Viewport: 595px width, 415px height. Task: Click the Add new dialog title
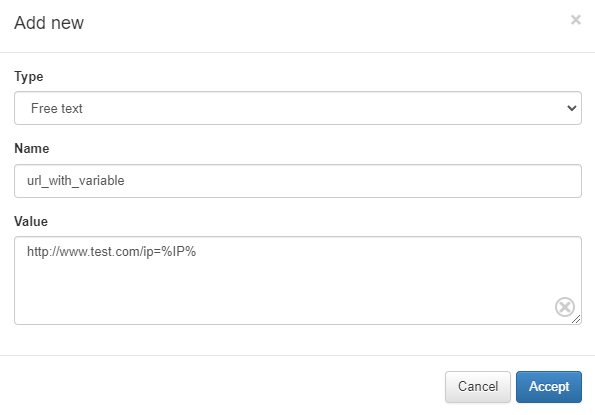click(x=49, y=22)
